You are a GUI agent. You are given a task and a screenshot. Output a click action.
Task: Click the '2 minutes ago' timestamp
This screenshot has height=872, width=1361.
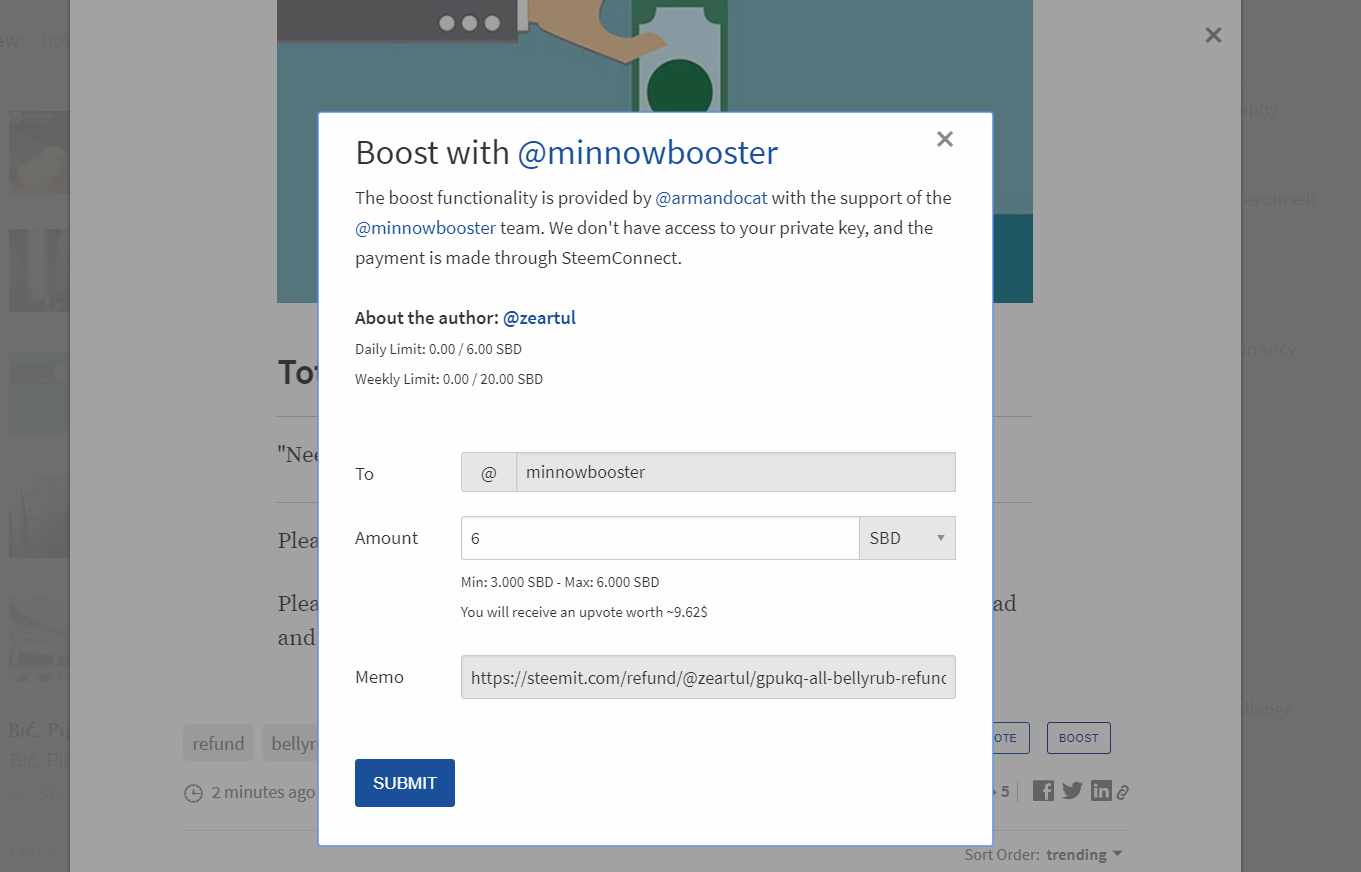pos(263,792)
